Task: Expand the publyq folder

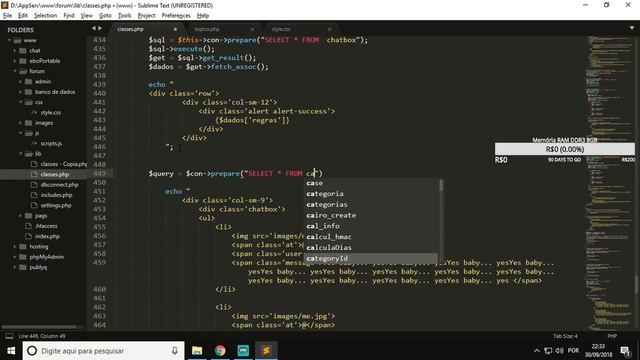Action: point(15,267)
